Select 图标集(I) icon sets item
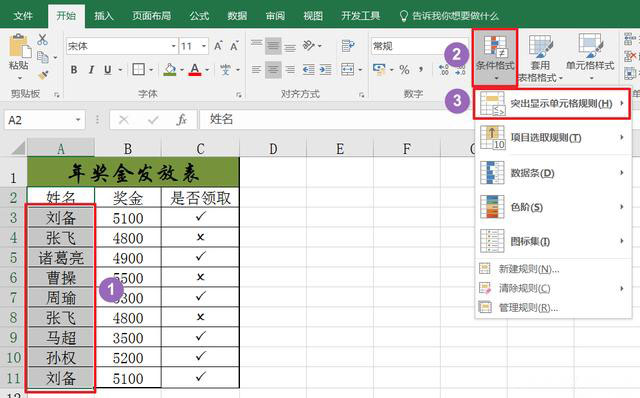Screen dimensions: 640x398 coord(553,241)
